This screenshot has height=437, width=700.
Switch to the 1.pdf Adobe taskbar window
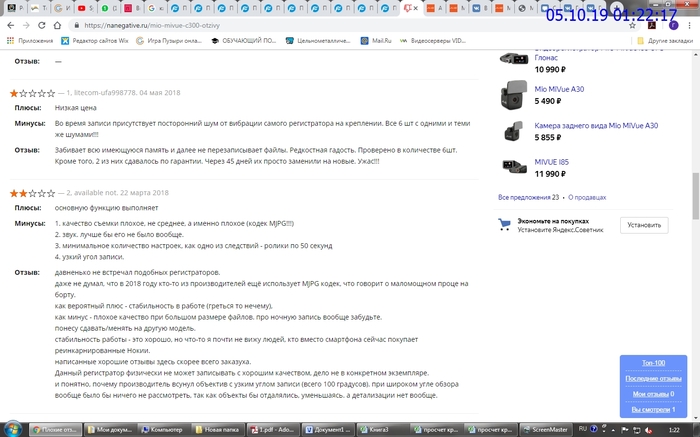[x=272, y=429]
